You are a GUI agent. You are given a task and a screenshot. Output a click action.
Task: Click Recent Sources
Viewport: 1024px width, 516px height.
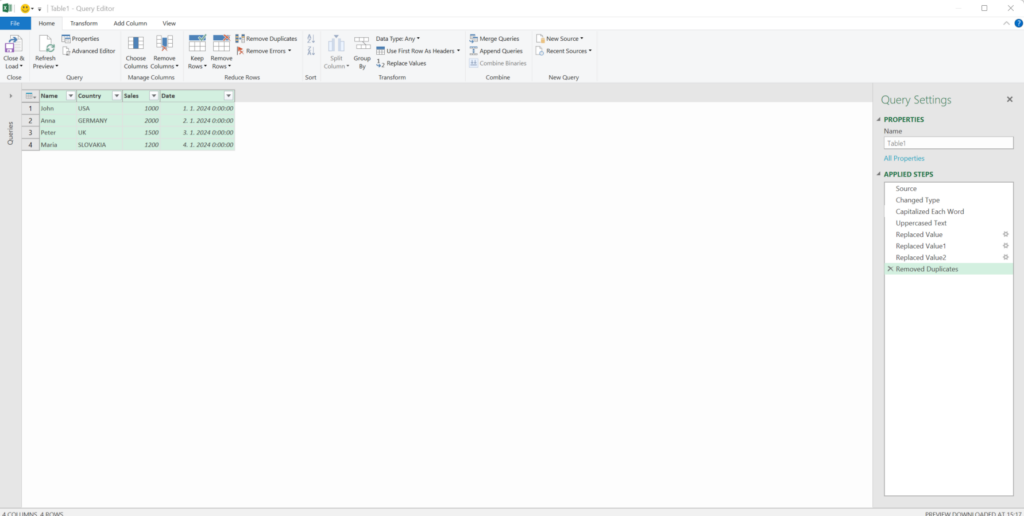tap(564, 51)
